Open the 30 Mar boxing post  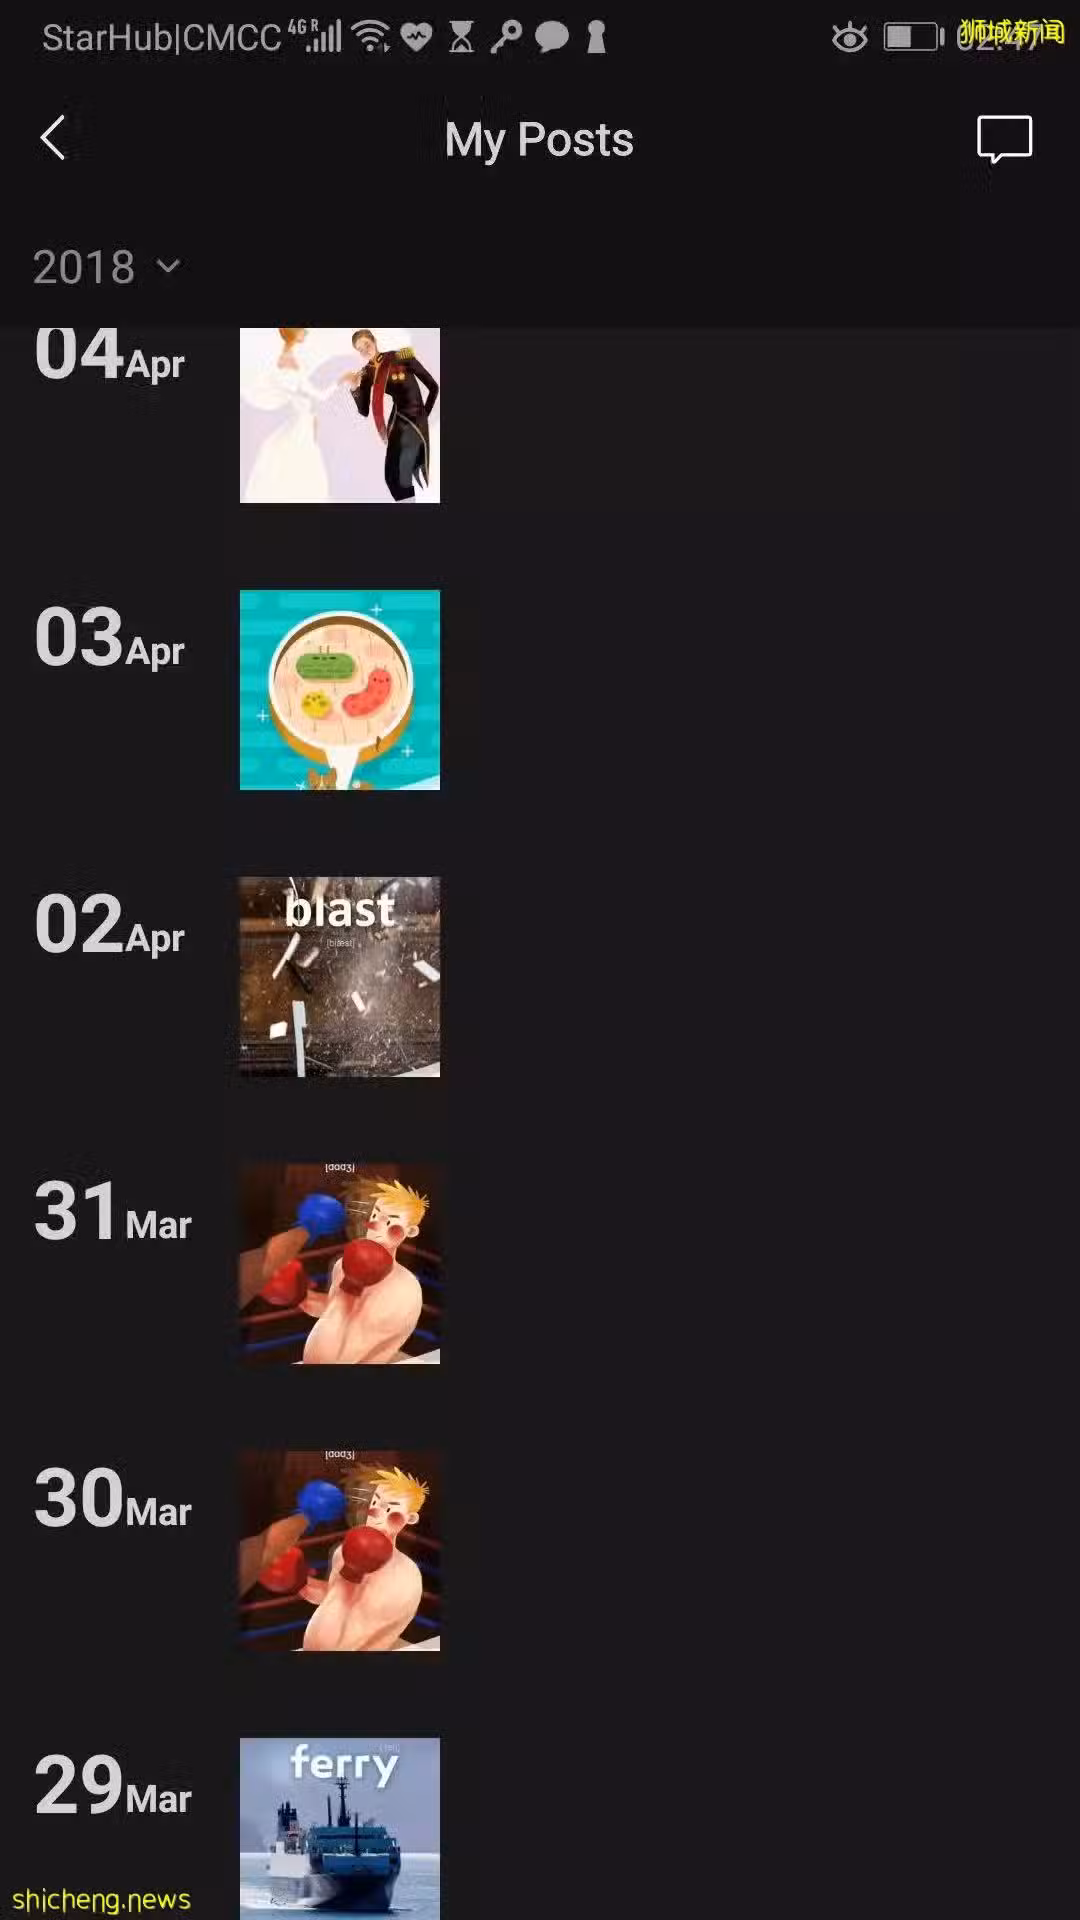tap(340, 1551)
